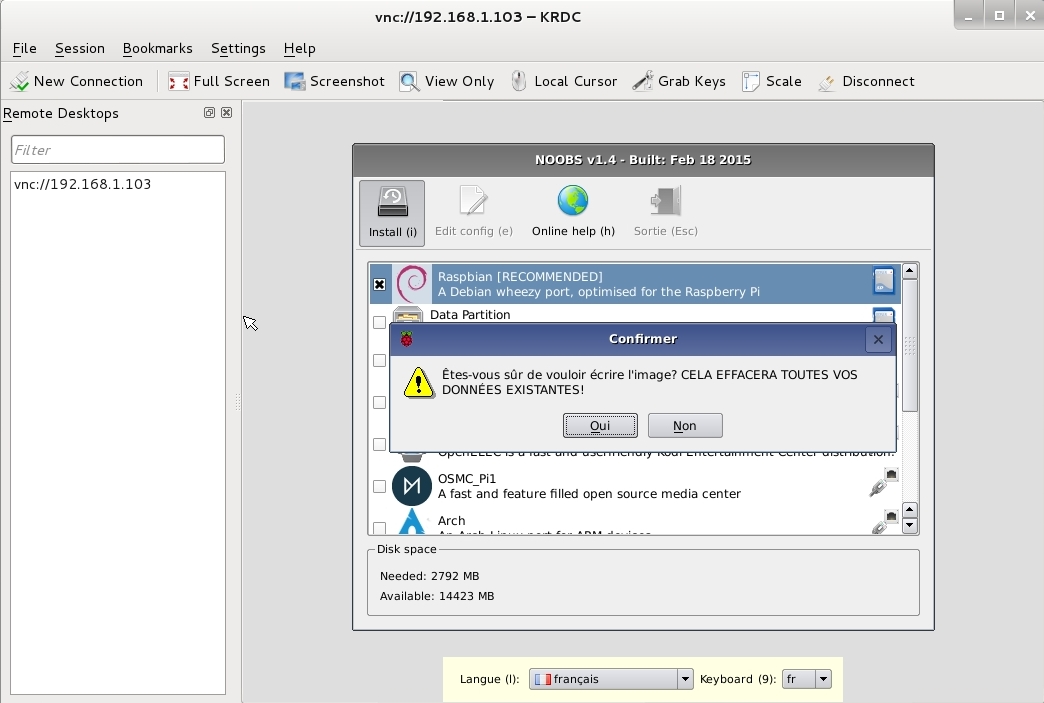Close the Confirmer dialog with X
The image size is (1044, 703).
tap(878, 340)
